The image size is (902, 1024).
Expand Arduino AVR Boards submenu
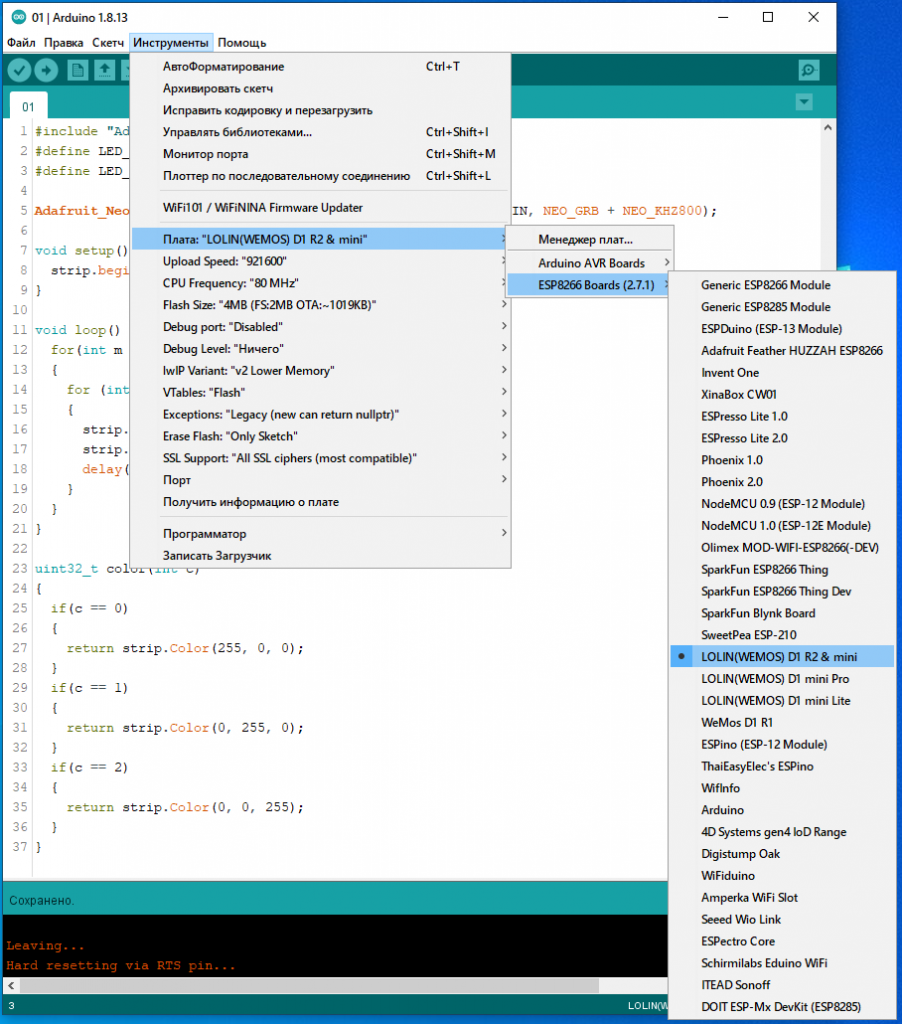(x=590, y=264)
